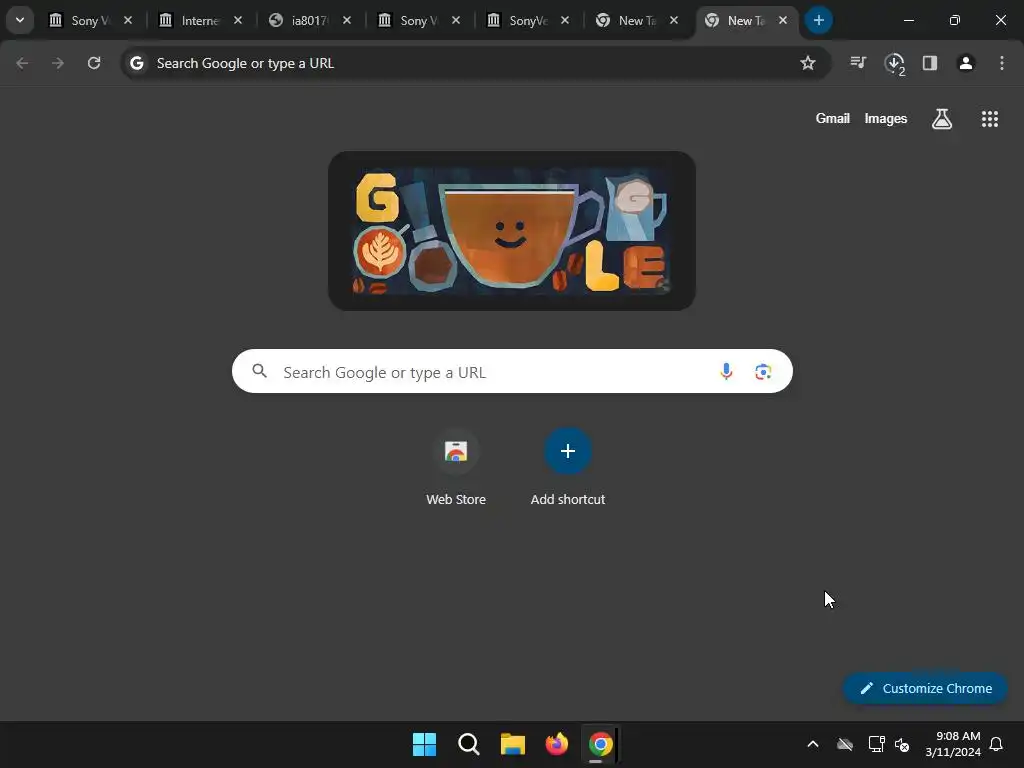Bookmark this tab with the star icon

click(808, 63)
